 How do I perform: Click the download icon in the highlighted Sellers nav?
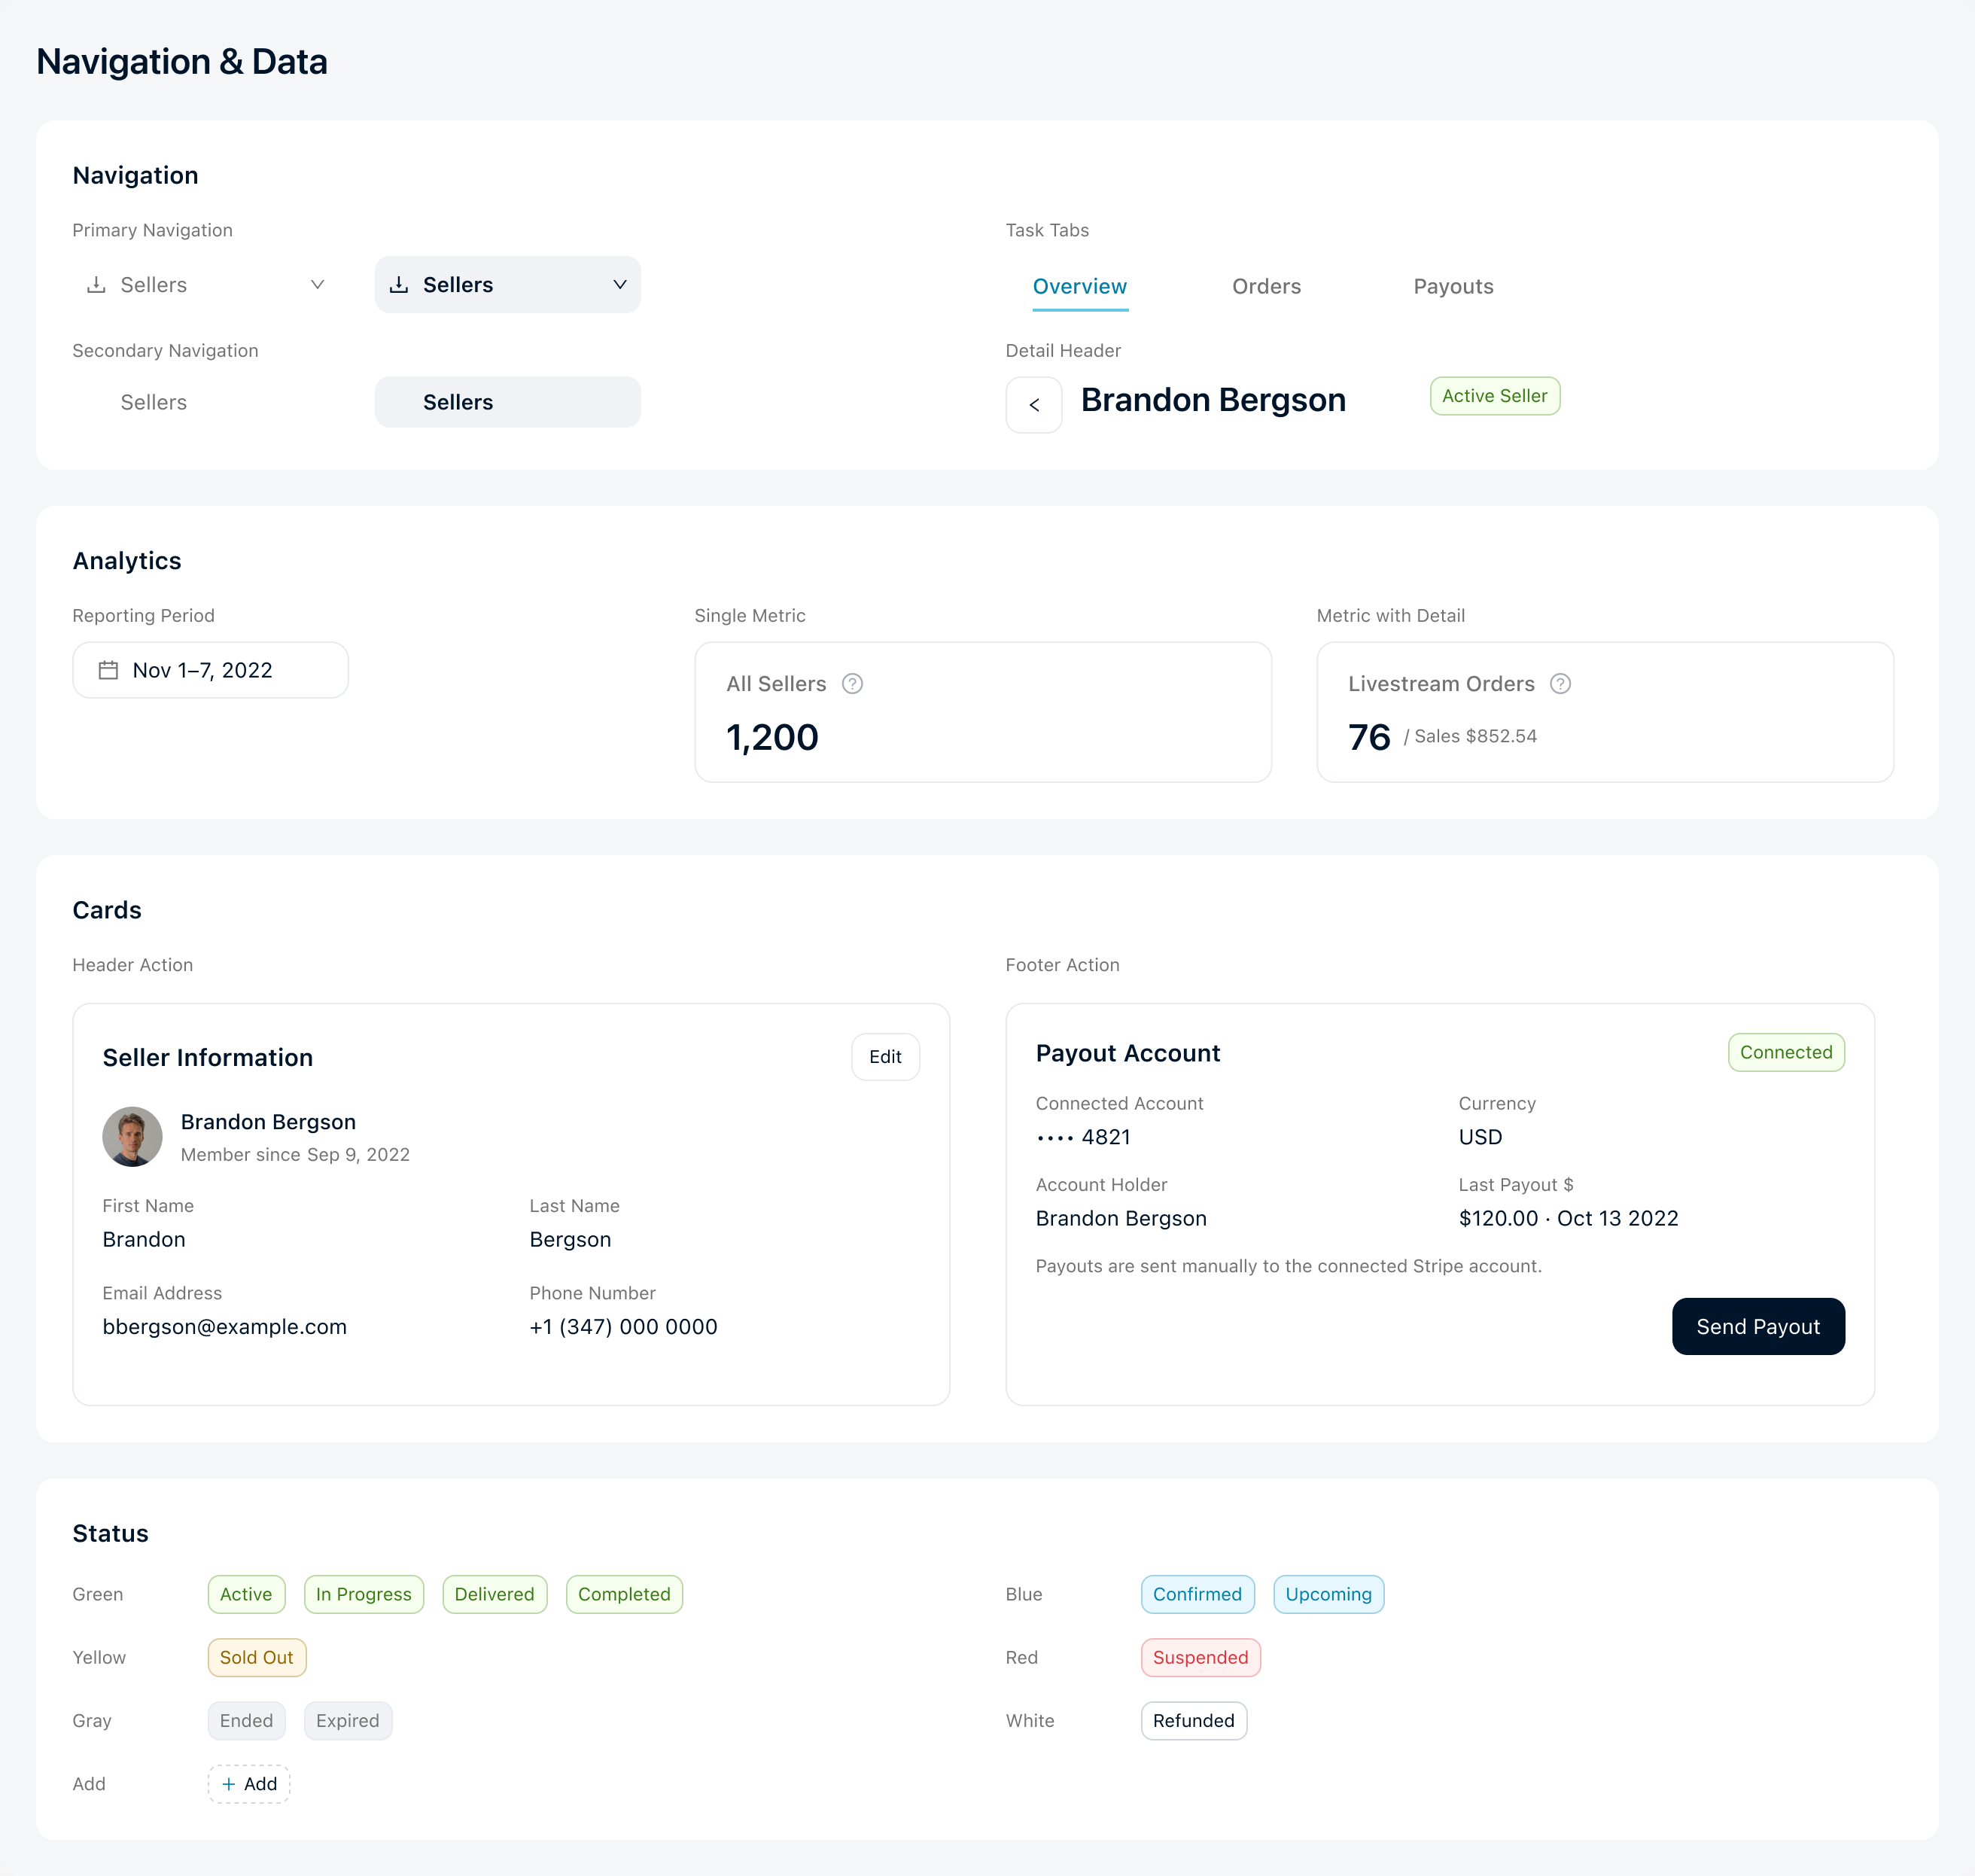click(399, 285)
